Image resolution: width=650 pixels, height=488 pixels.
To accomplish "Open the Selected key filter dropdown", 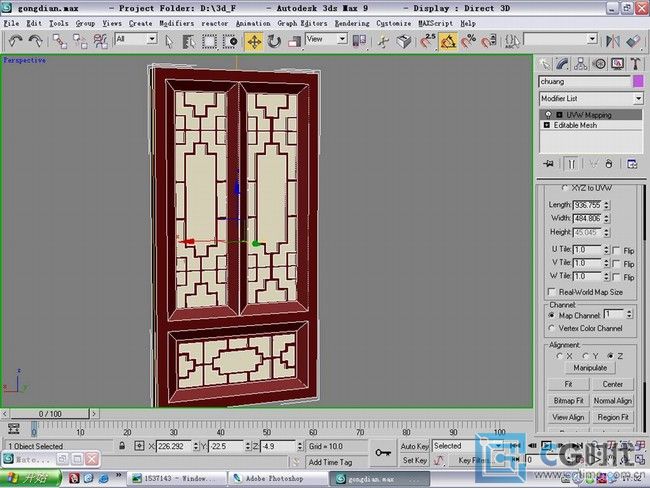I will click(499, 446).
